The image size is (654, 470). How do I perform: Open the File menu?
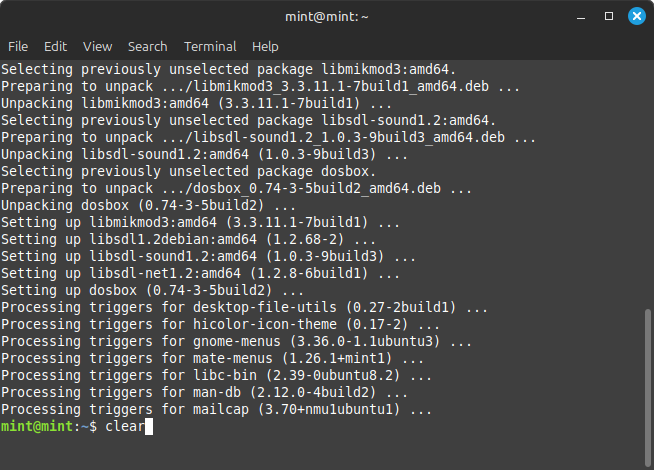(x=18, y=46)
